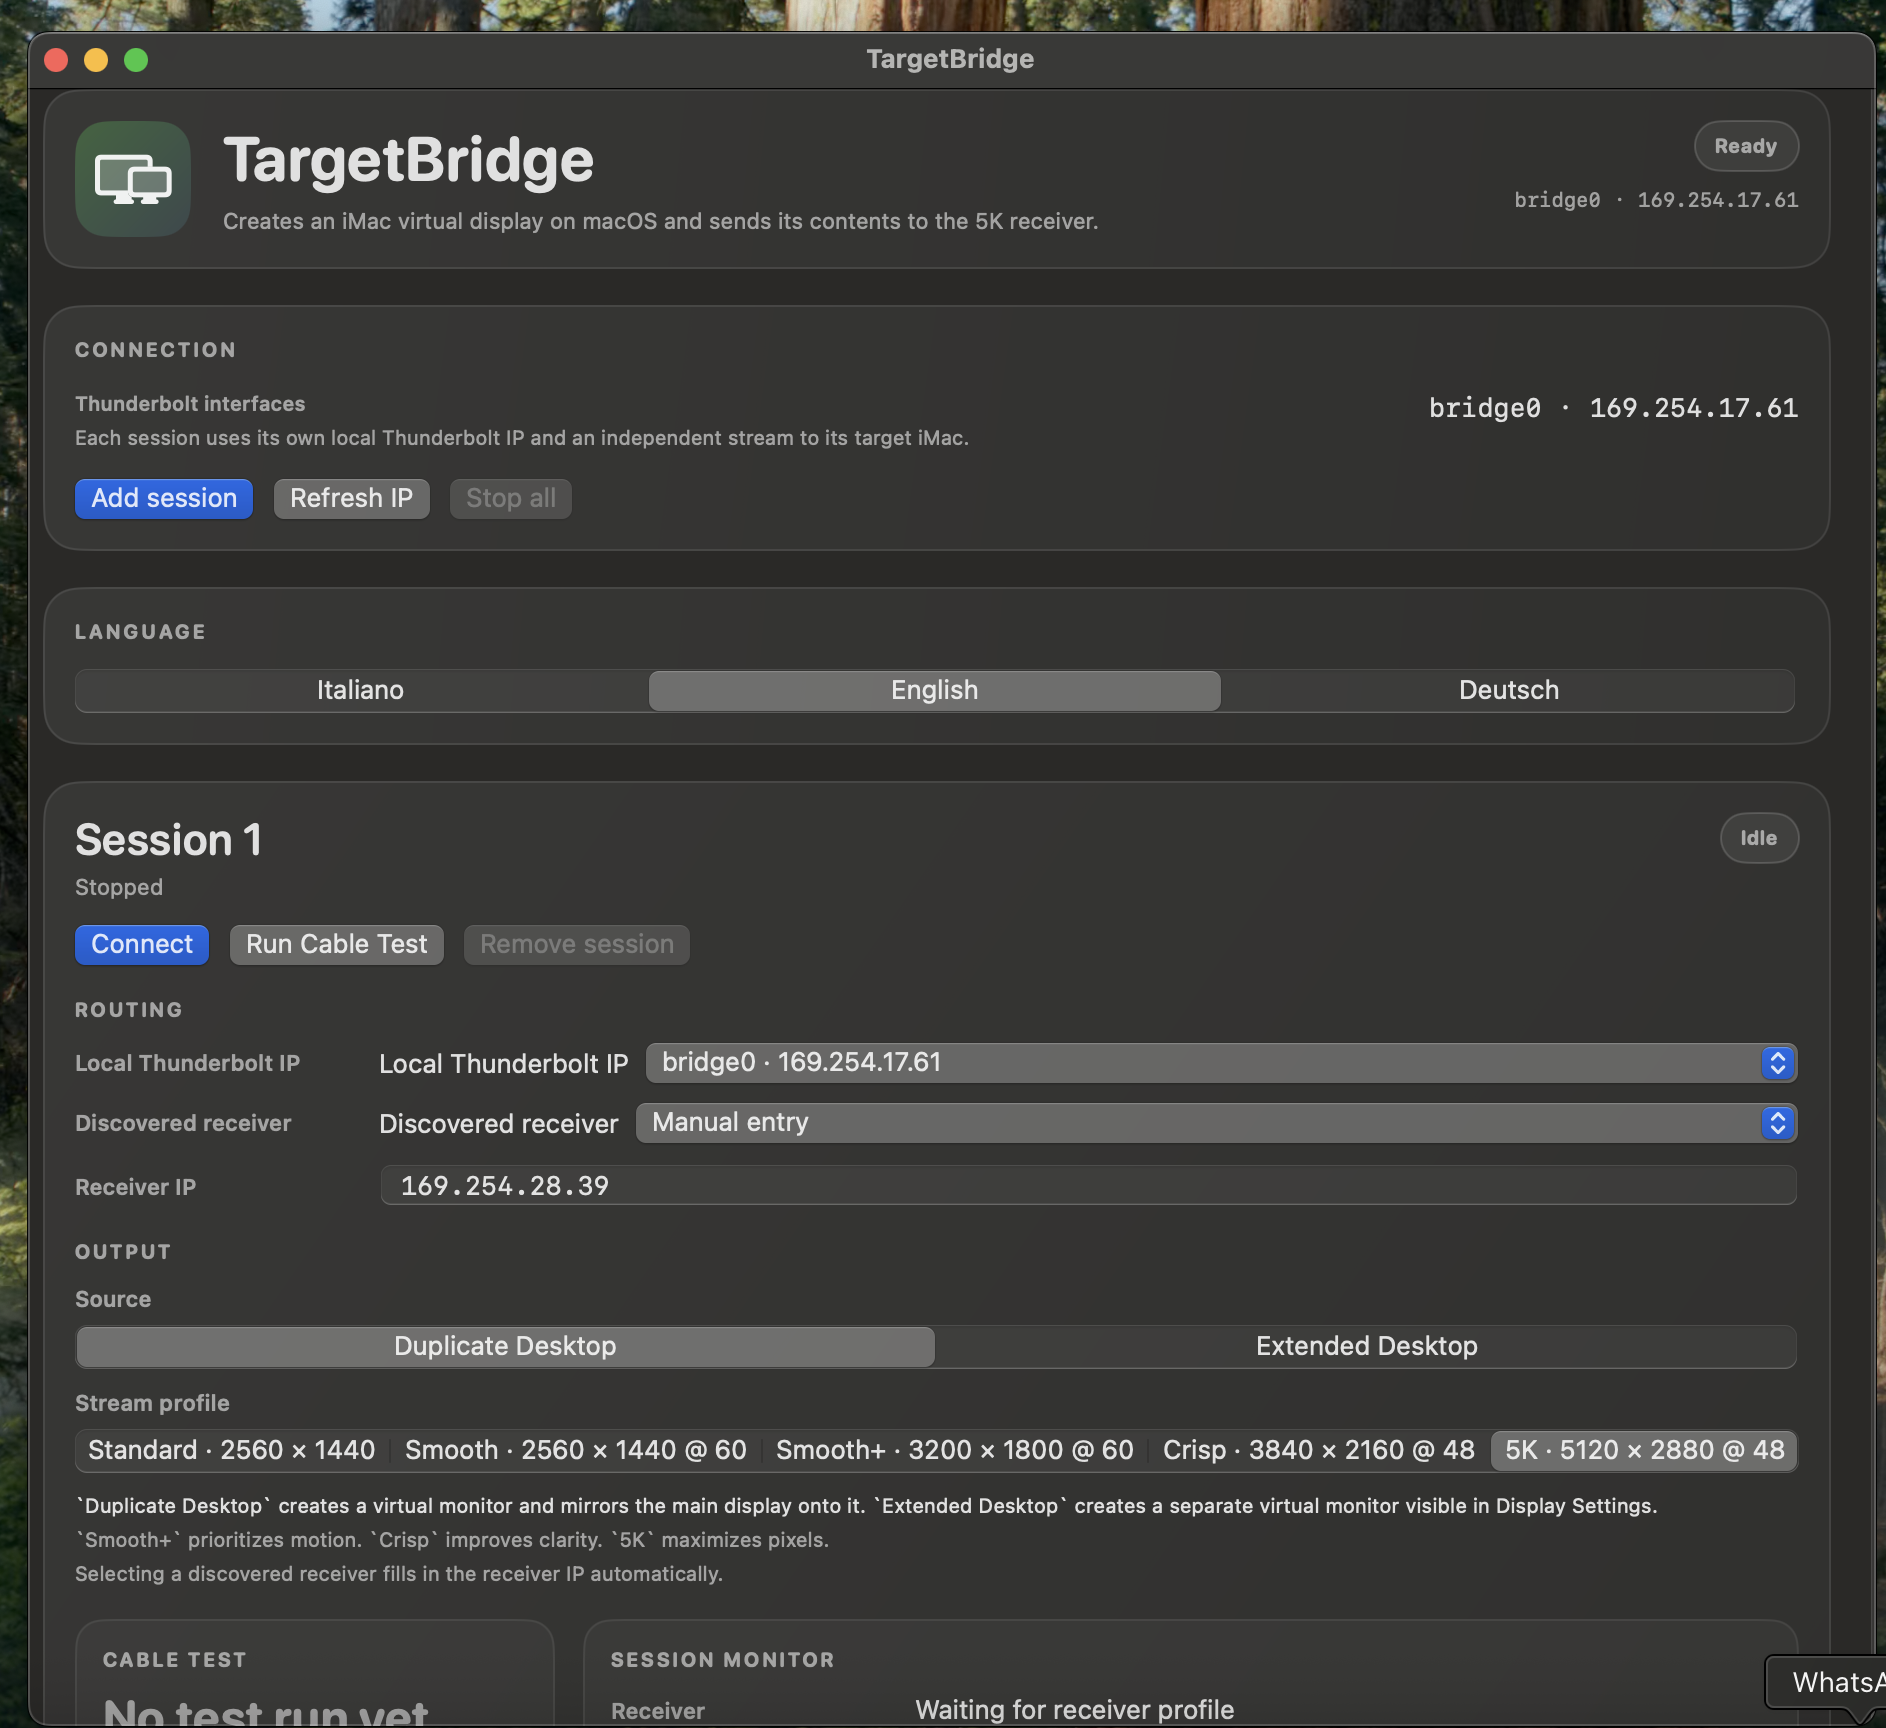Click the TargetBridge app icon in the header
This screenshot has height=1728, width=1886.
click(133, 179)
